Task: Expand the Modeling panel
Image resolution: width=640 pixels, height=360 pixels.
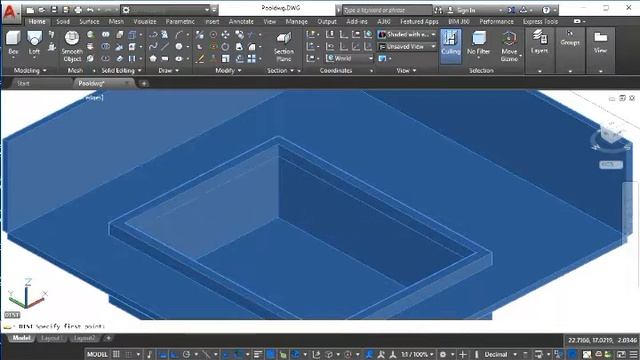Action: pyautogui.click(x=30, y=71)
